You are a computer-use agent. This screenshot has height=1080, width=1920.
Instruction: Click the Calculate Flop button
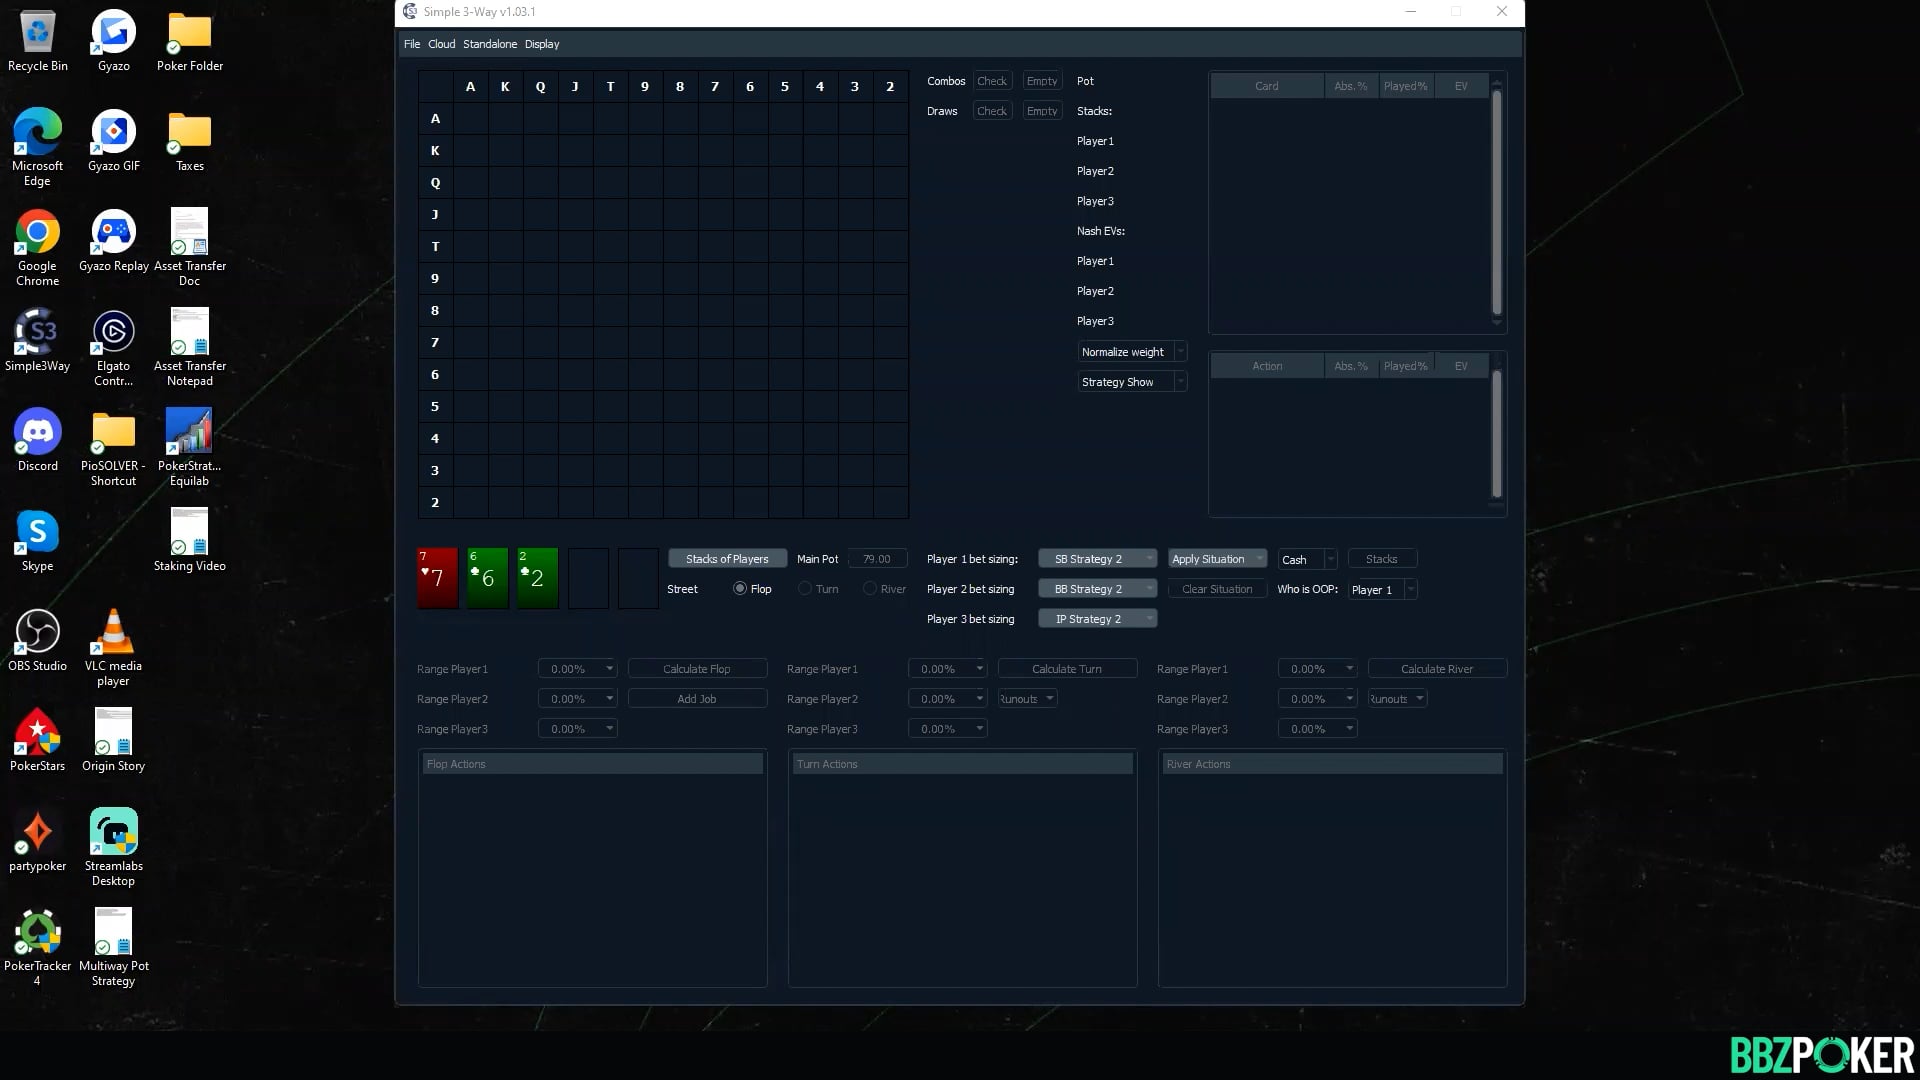697,668
